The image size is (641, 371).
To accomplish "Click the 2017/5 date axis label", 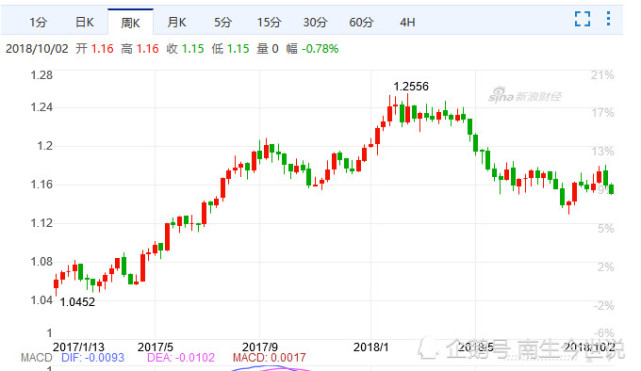I will (155, 347).
